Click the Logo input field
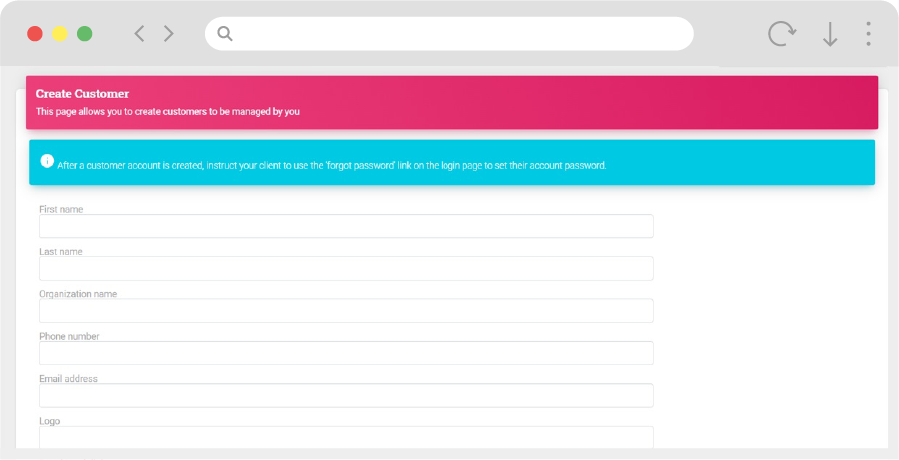The image size is (899, 460). [x=346, y=437]
